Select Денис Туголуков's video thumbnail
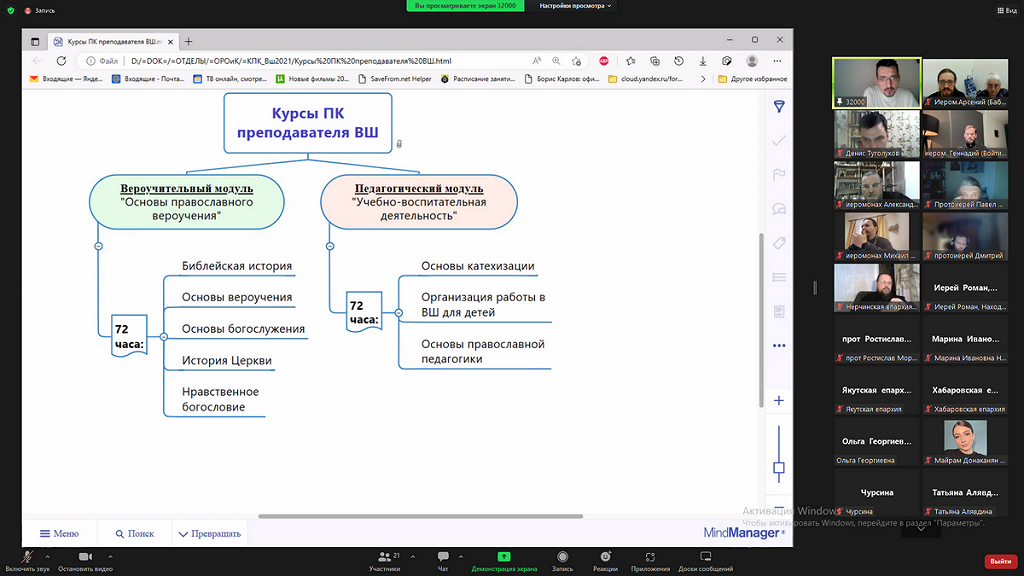Image resolution: width=1024 pixels, height=576 pixels. (876, 134)
